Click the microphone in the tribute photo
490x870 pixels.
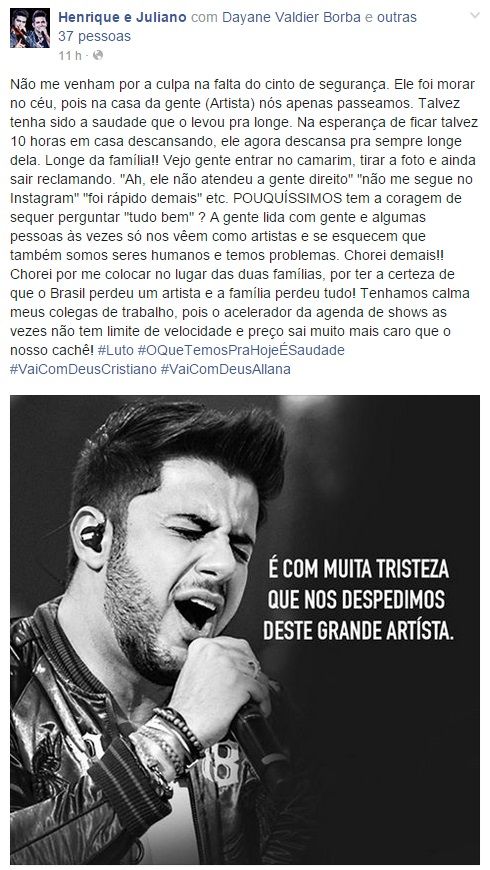pyautogui.click(x=261, y=741)
